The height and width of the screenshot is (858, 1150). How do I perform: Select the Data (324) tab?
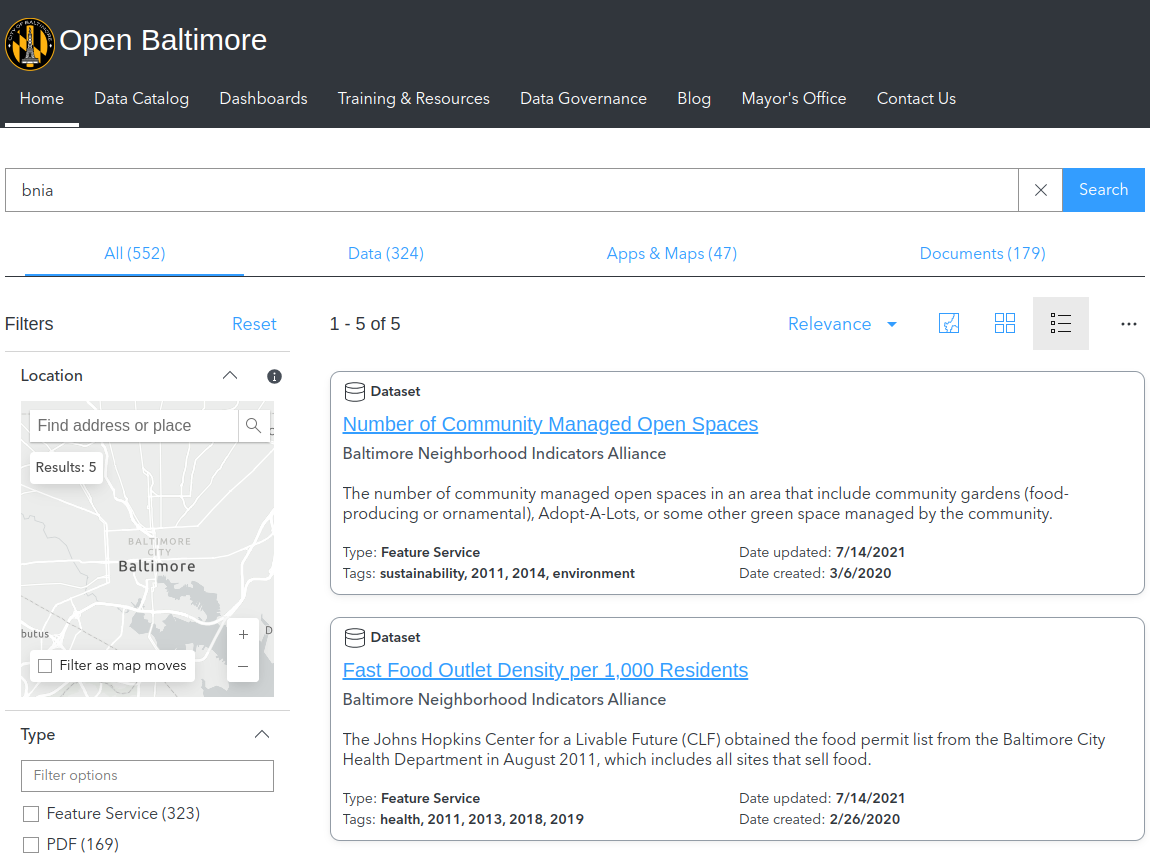tap(386, 254)
